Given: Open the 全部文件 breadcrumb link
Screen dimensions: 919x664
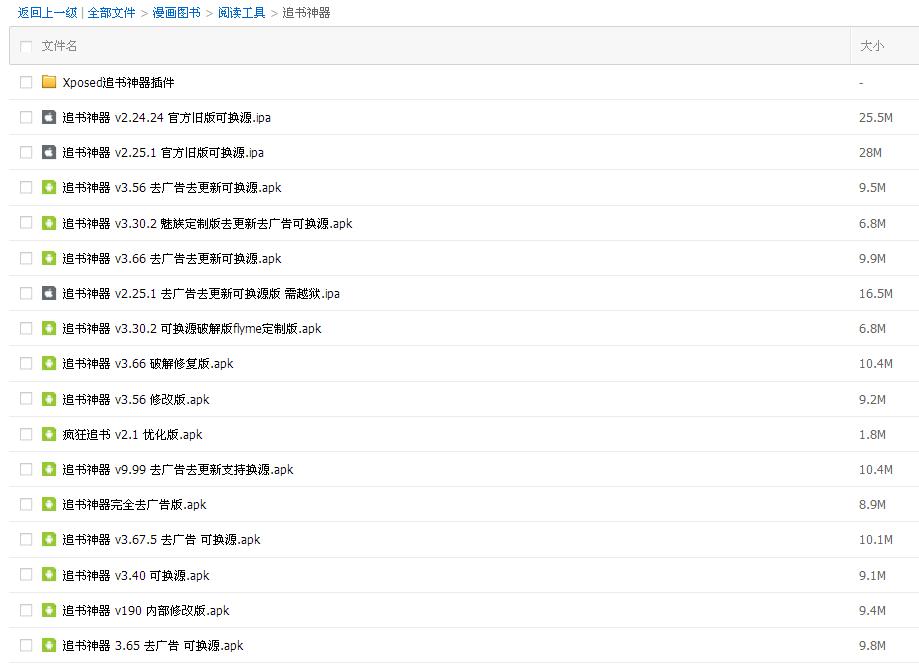Looking at the screenshot, I should [x=111, y=13].
